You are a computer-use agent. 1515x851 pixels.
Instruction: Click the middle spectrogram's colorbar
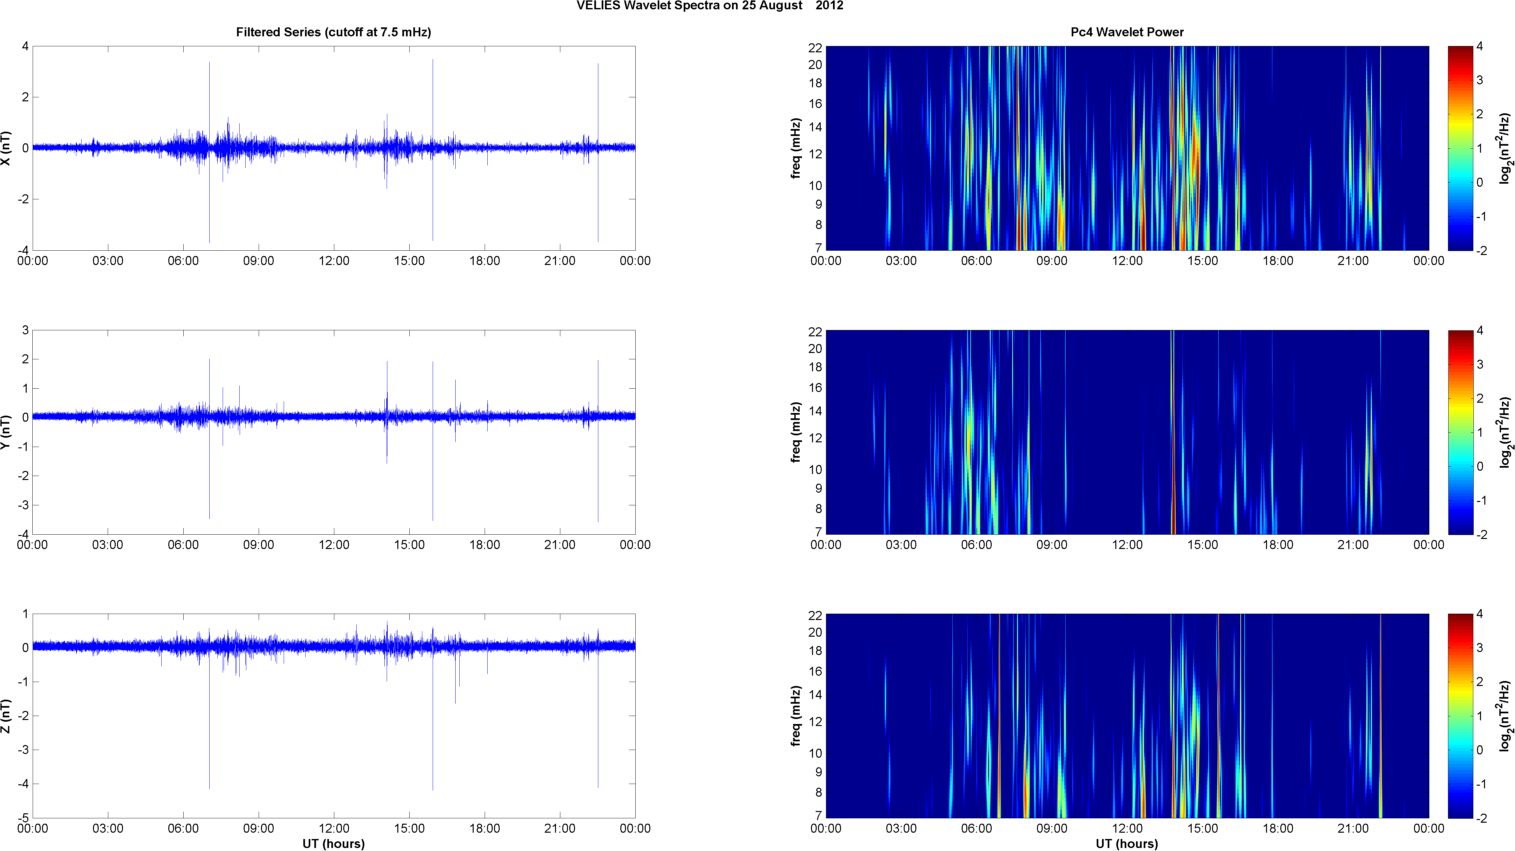tap(1460, 432)
